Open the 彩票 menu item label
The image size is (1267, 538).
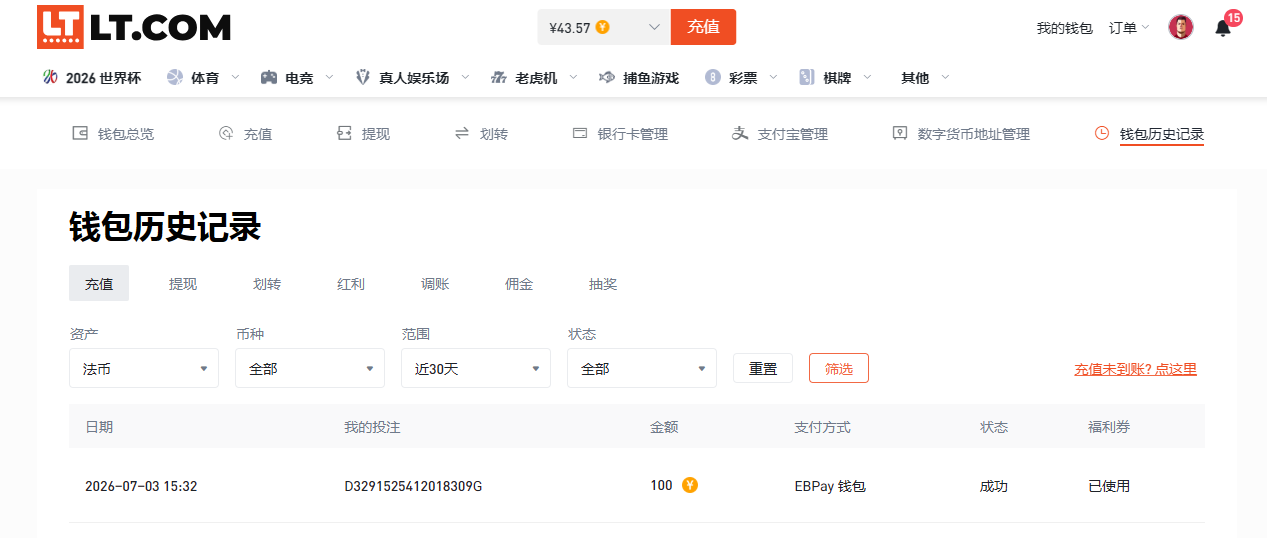(x=743, y=77)
